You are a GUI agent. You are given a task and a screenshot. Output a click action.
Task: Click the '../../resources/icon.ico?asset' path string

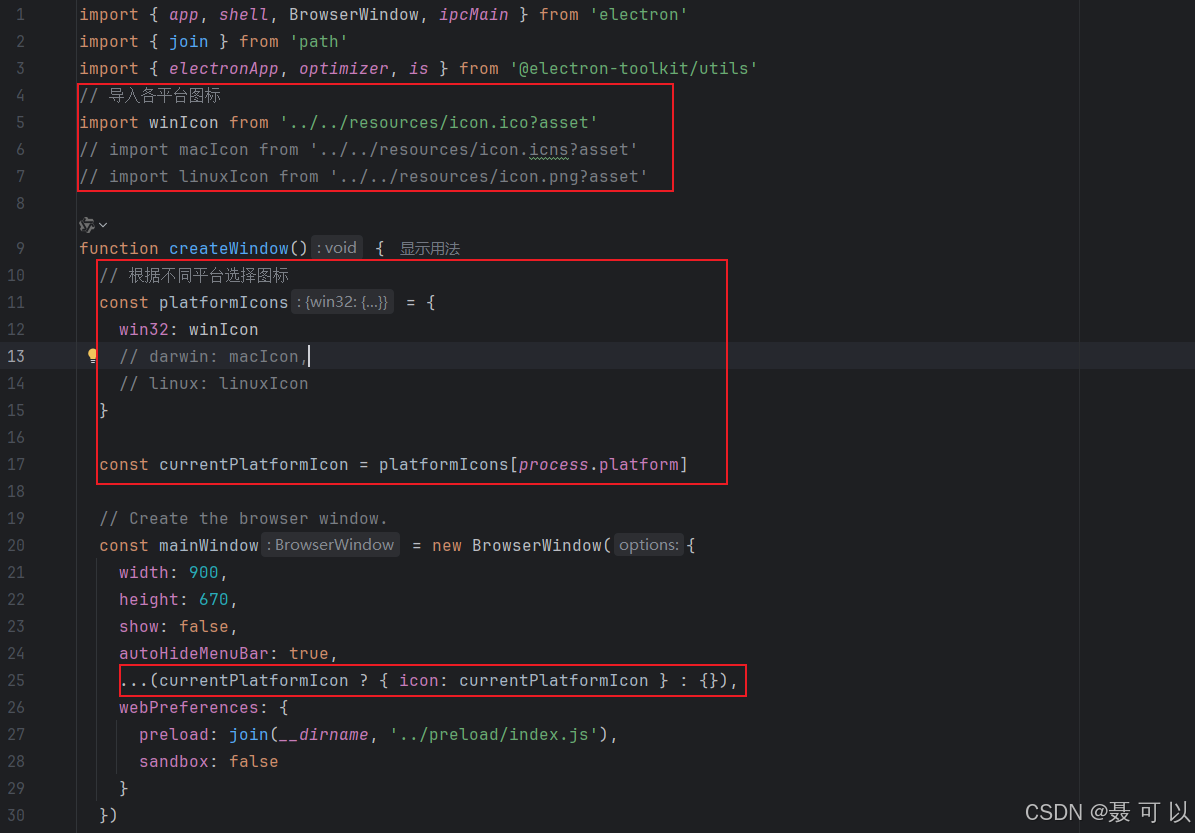point(439,123)
